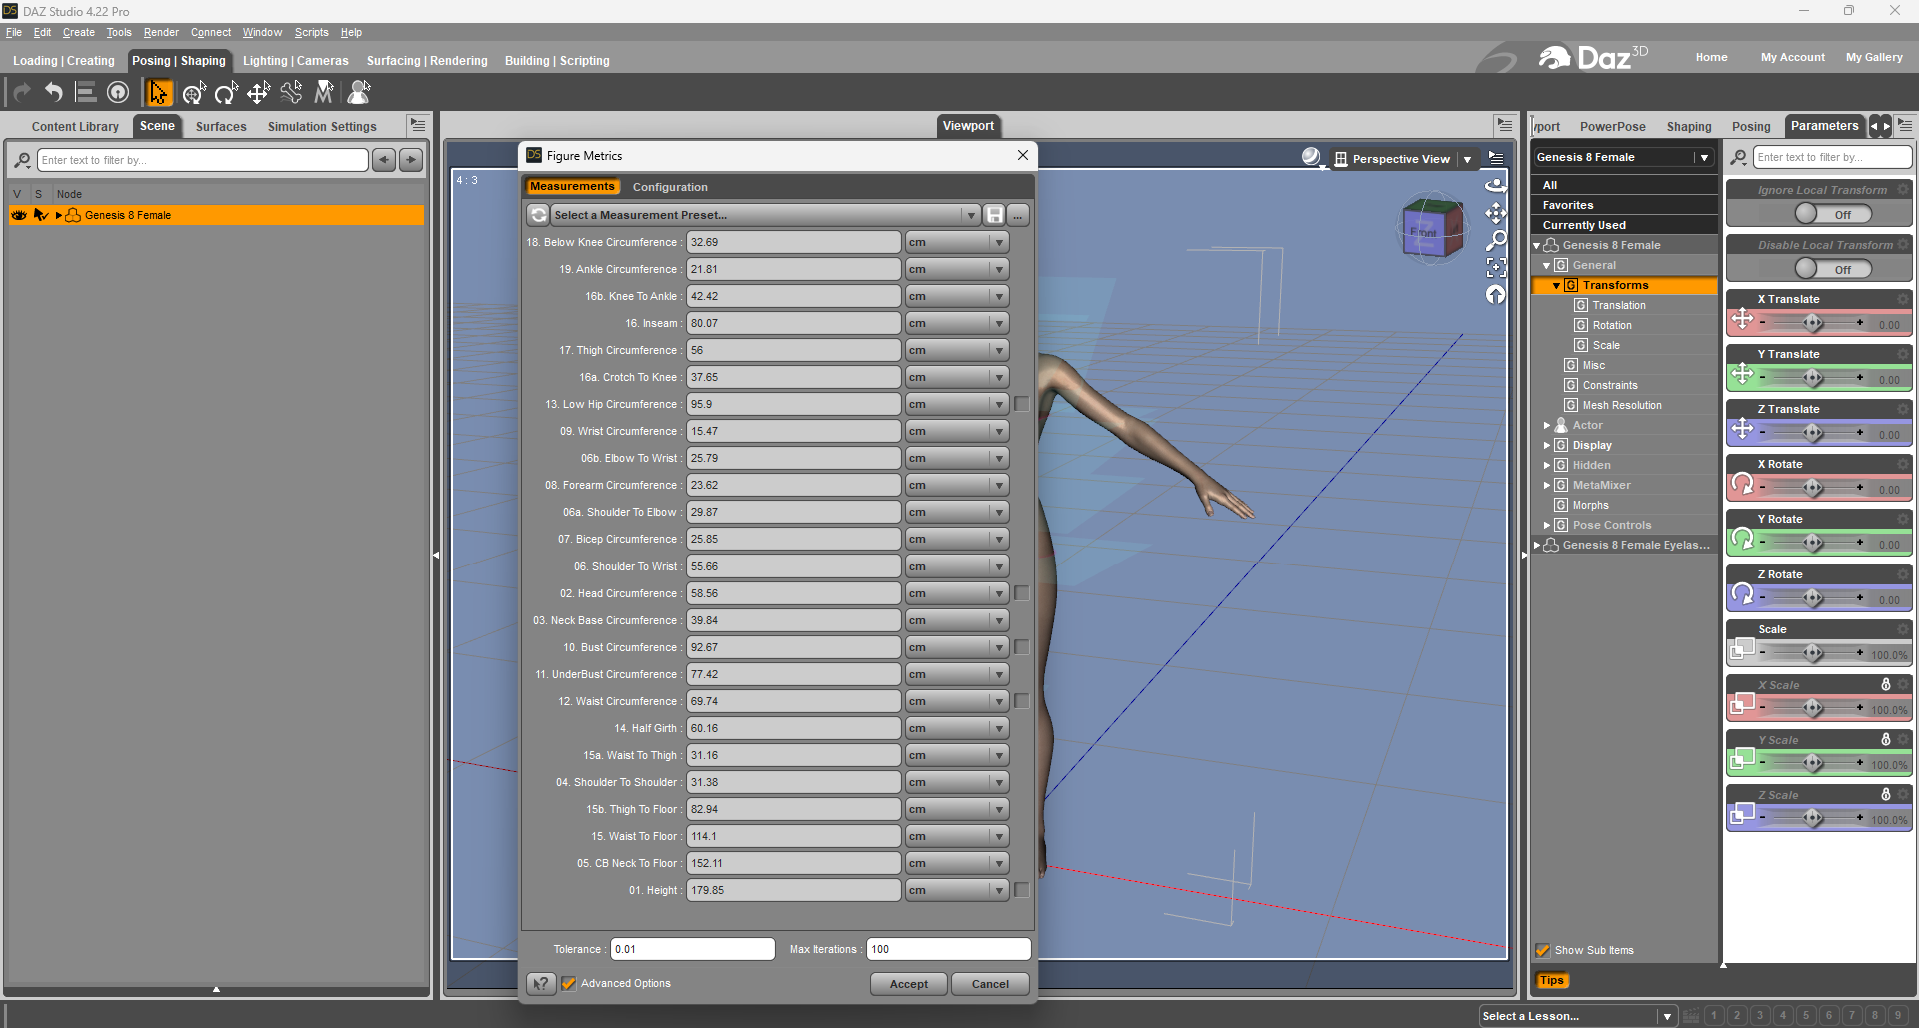Open the unit dropdown for Inseam

click(957, 323)
